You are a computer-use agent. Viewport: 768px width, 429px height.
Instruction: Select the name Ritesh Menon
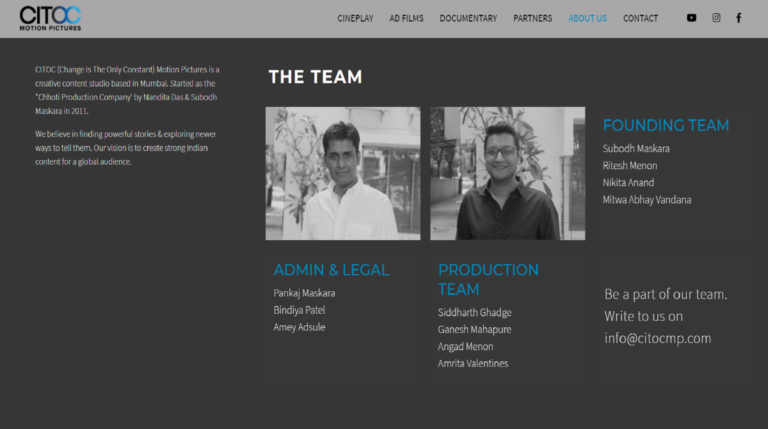[x=630, y=166]
